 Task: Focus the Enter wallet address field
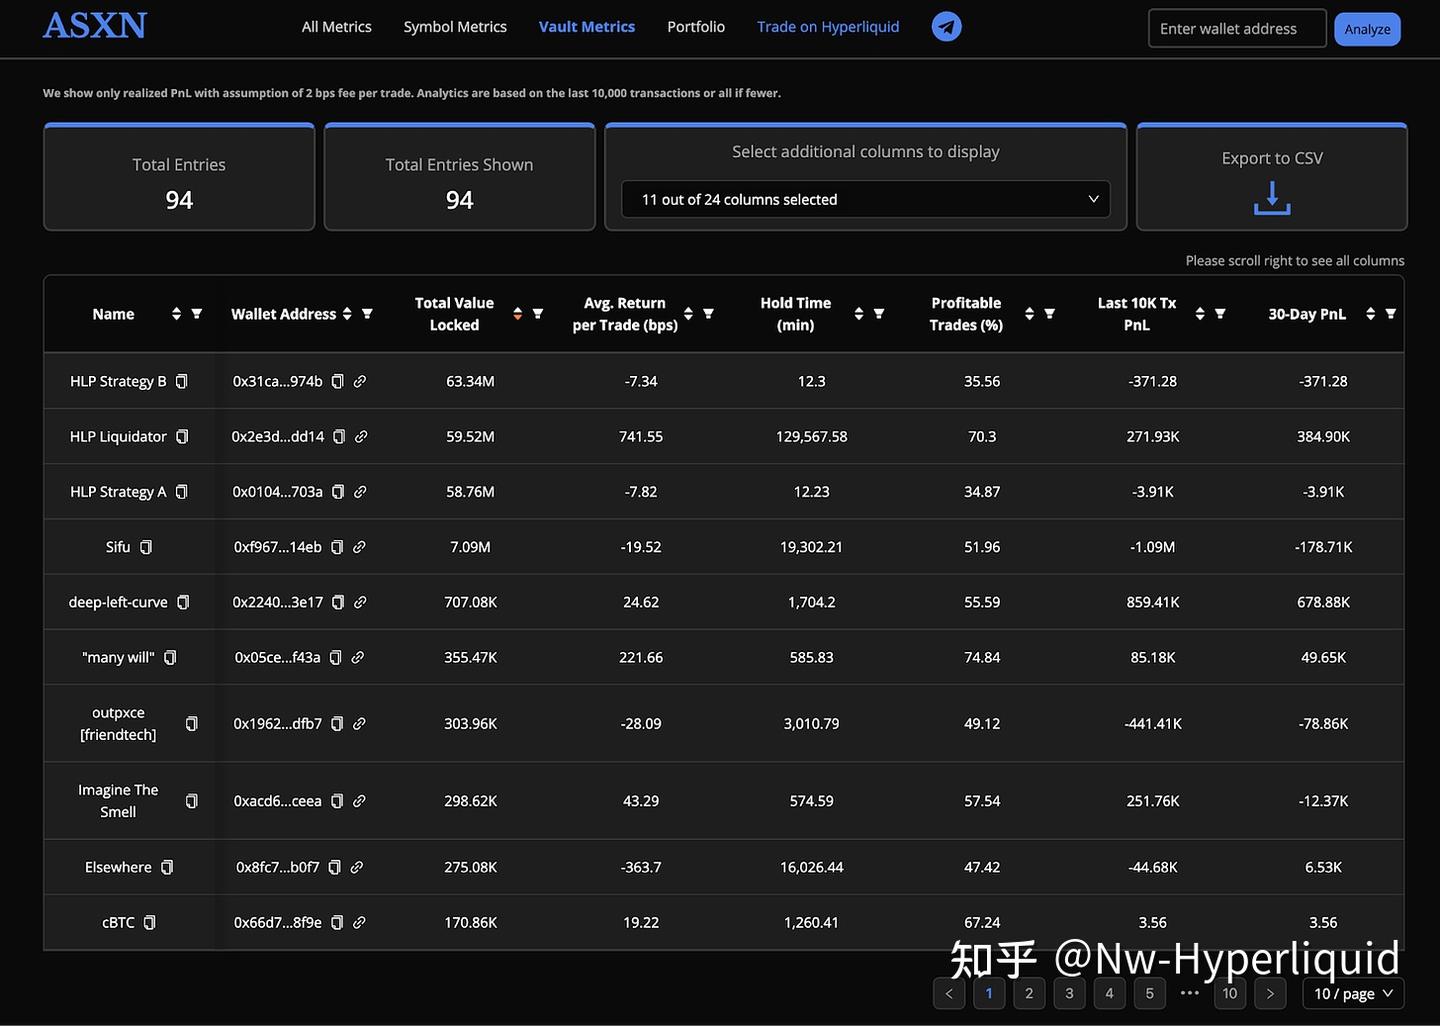pyautogui.click(x=1237, y=29)
